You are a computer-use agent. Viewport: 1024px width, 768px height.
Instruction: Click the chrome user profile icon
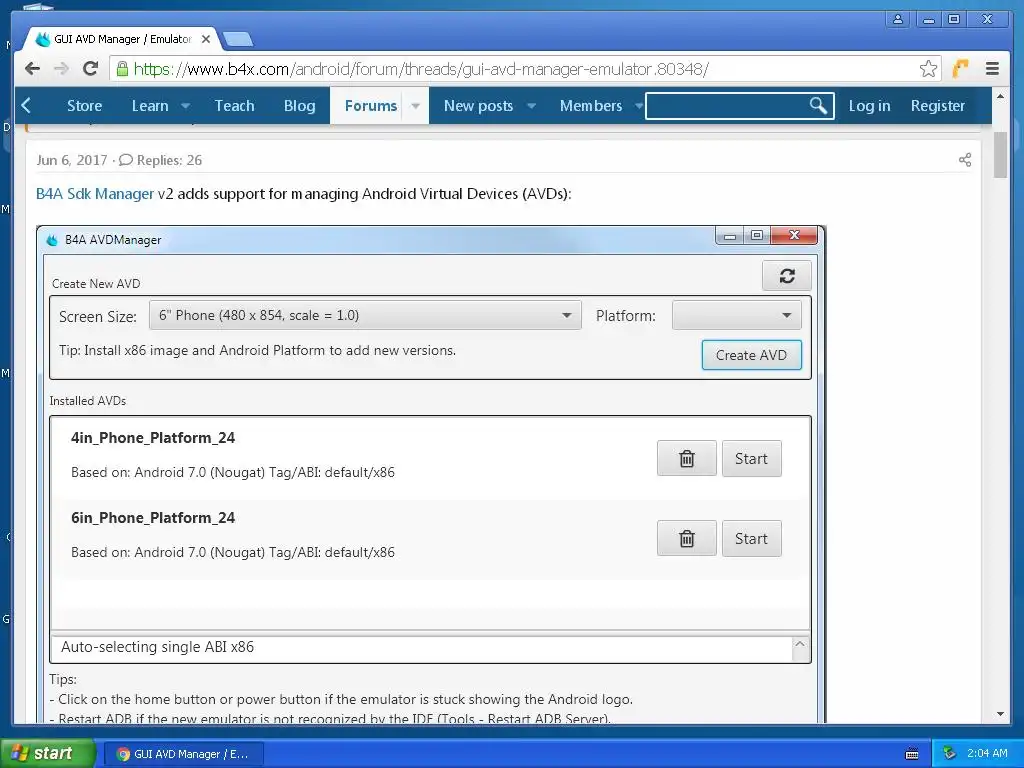[x=898, y=19]
